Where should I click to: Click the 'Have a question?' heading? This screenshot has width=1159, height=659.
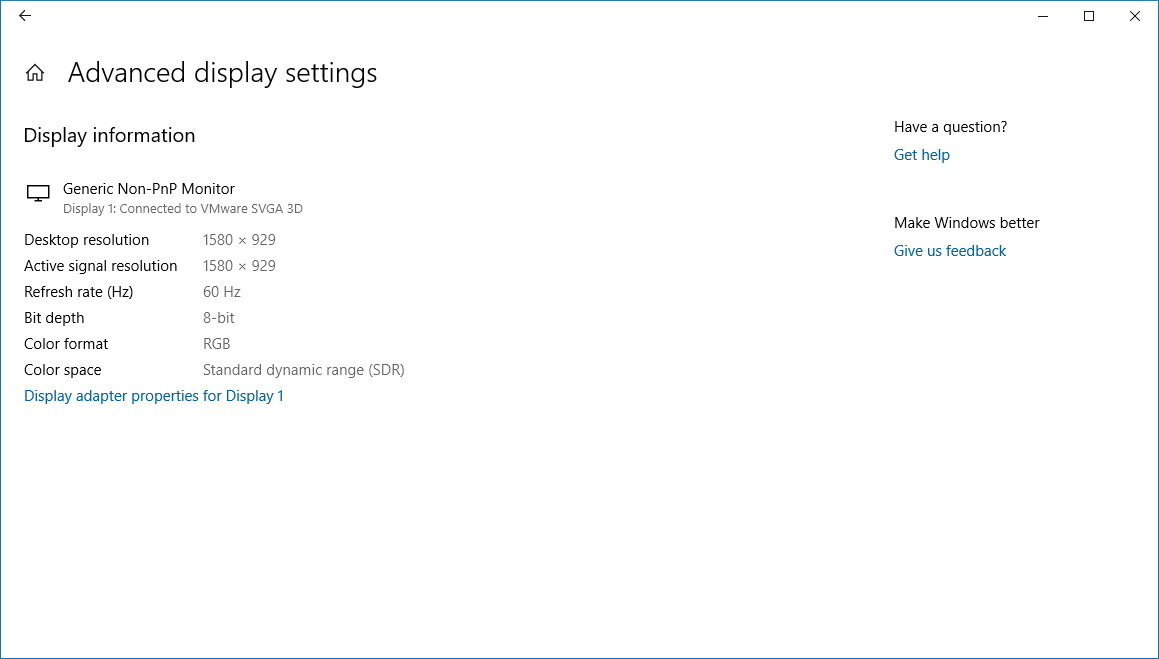click(x=951, y=127)
